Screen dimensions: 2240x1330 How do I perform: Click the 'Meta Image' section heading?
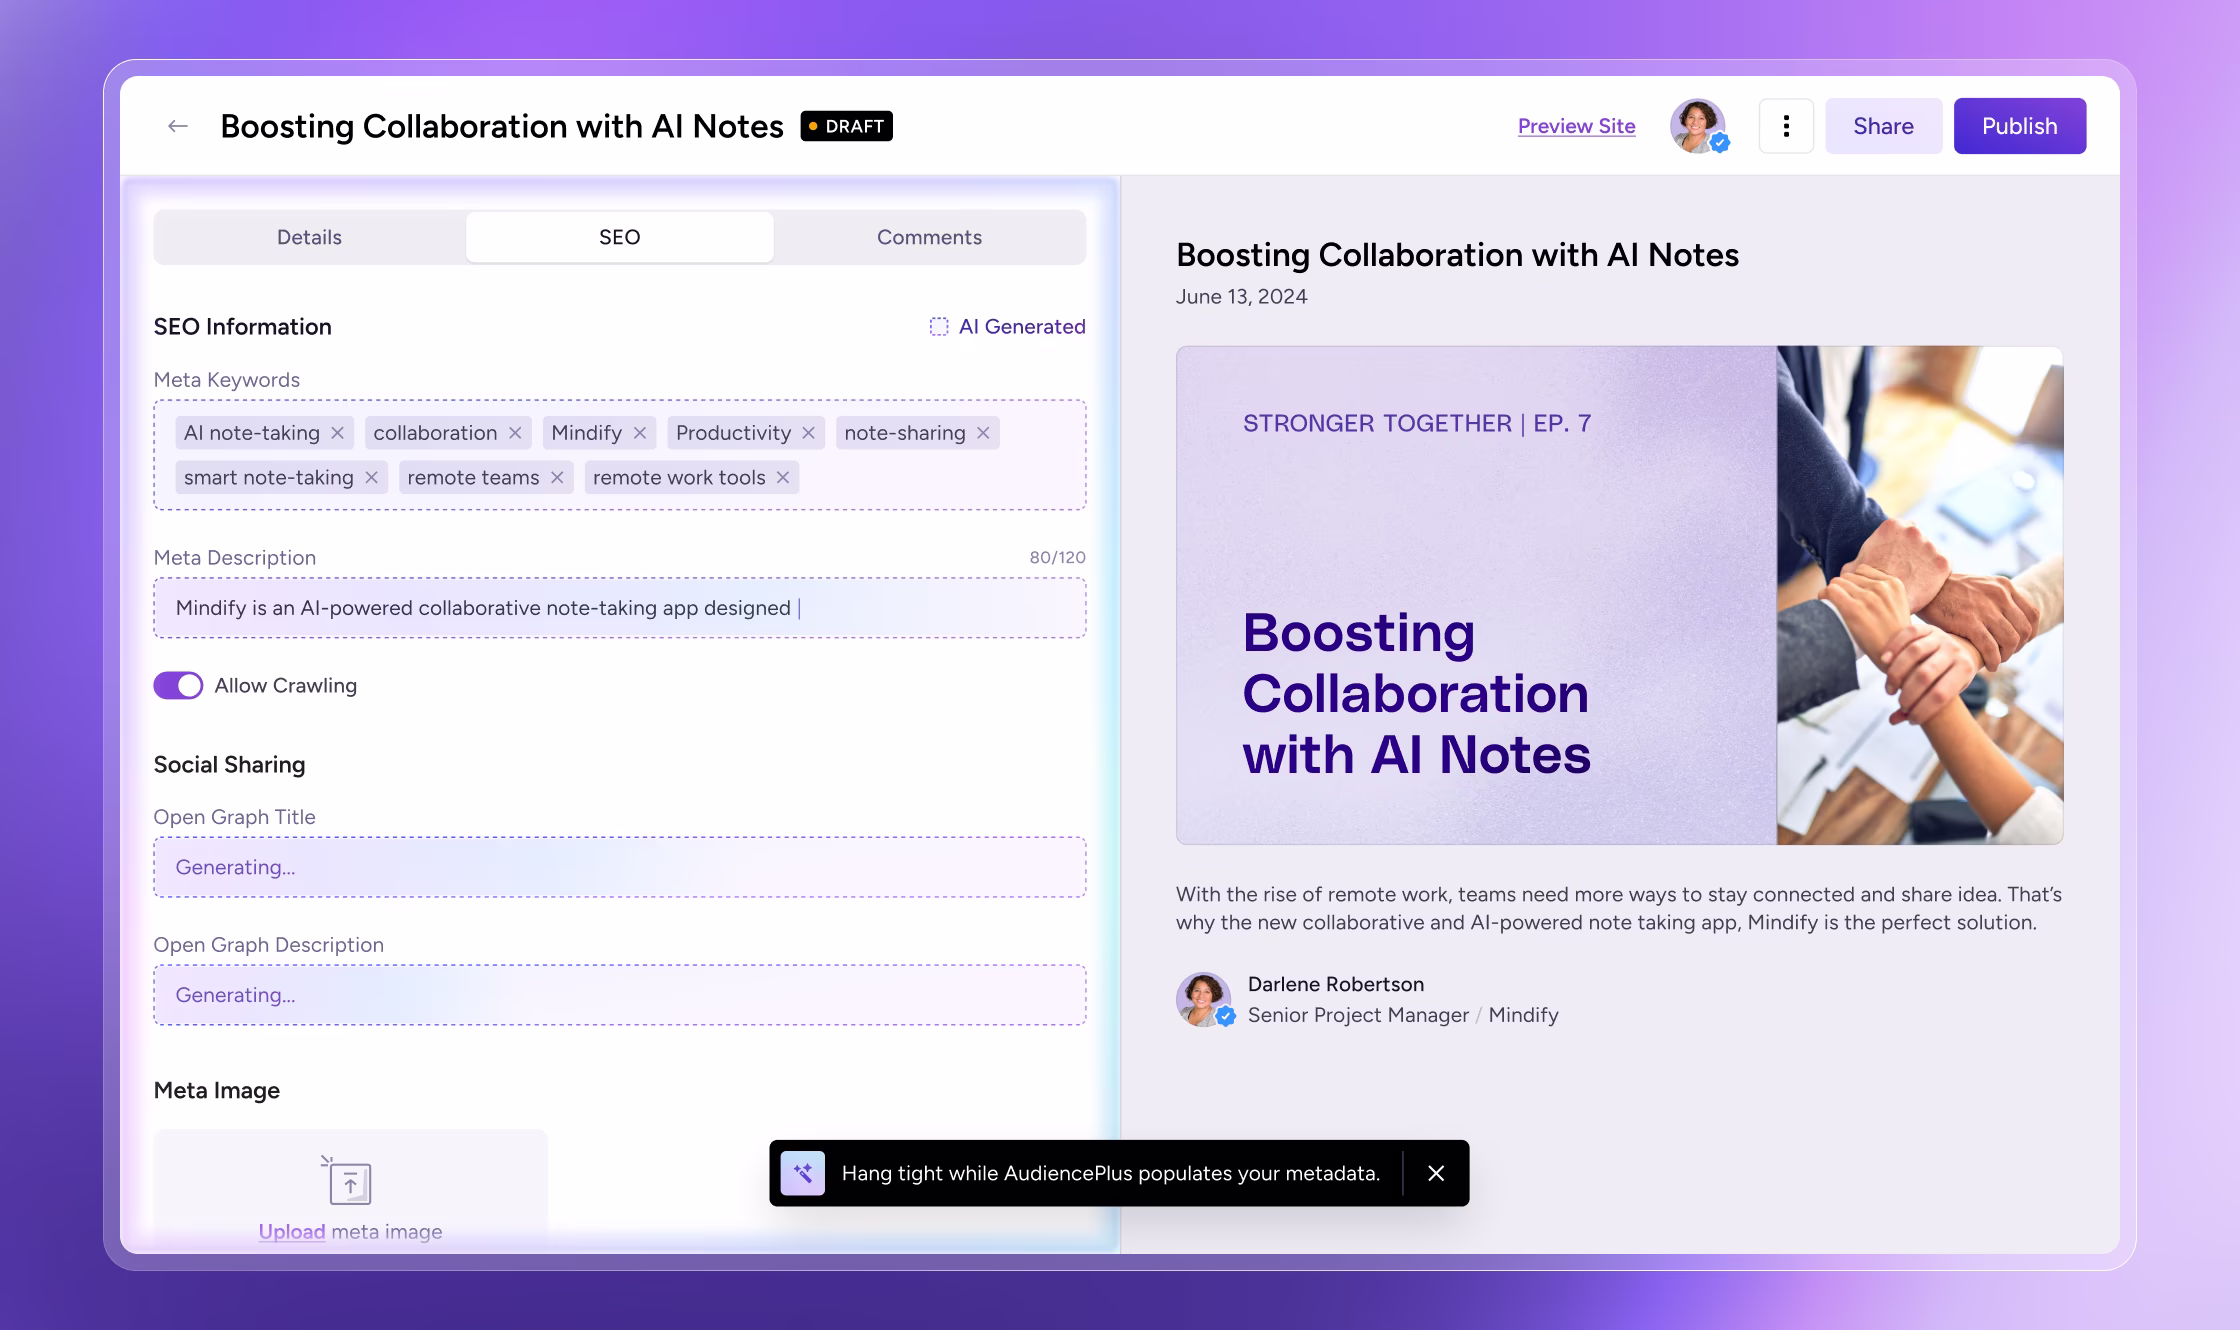coord(217,1091)
